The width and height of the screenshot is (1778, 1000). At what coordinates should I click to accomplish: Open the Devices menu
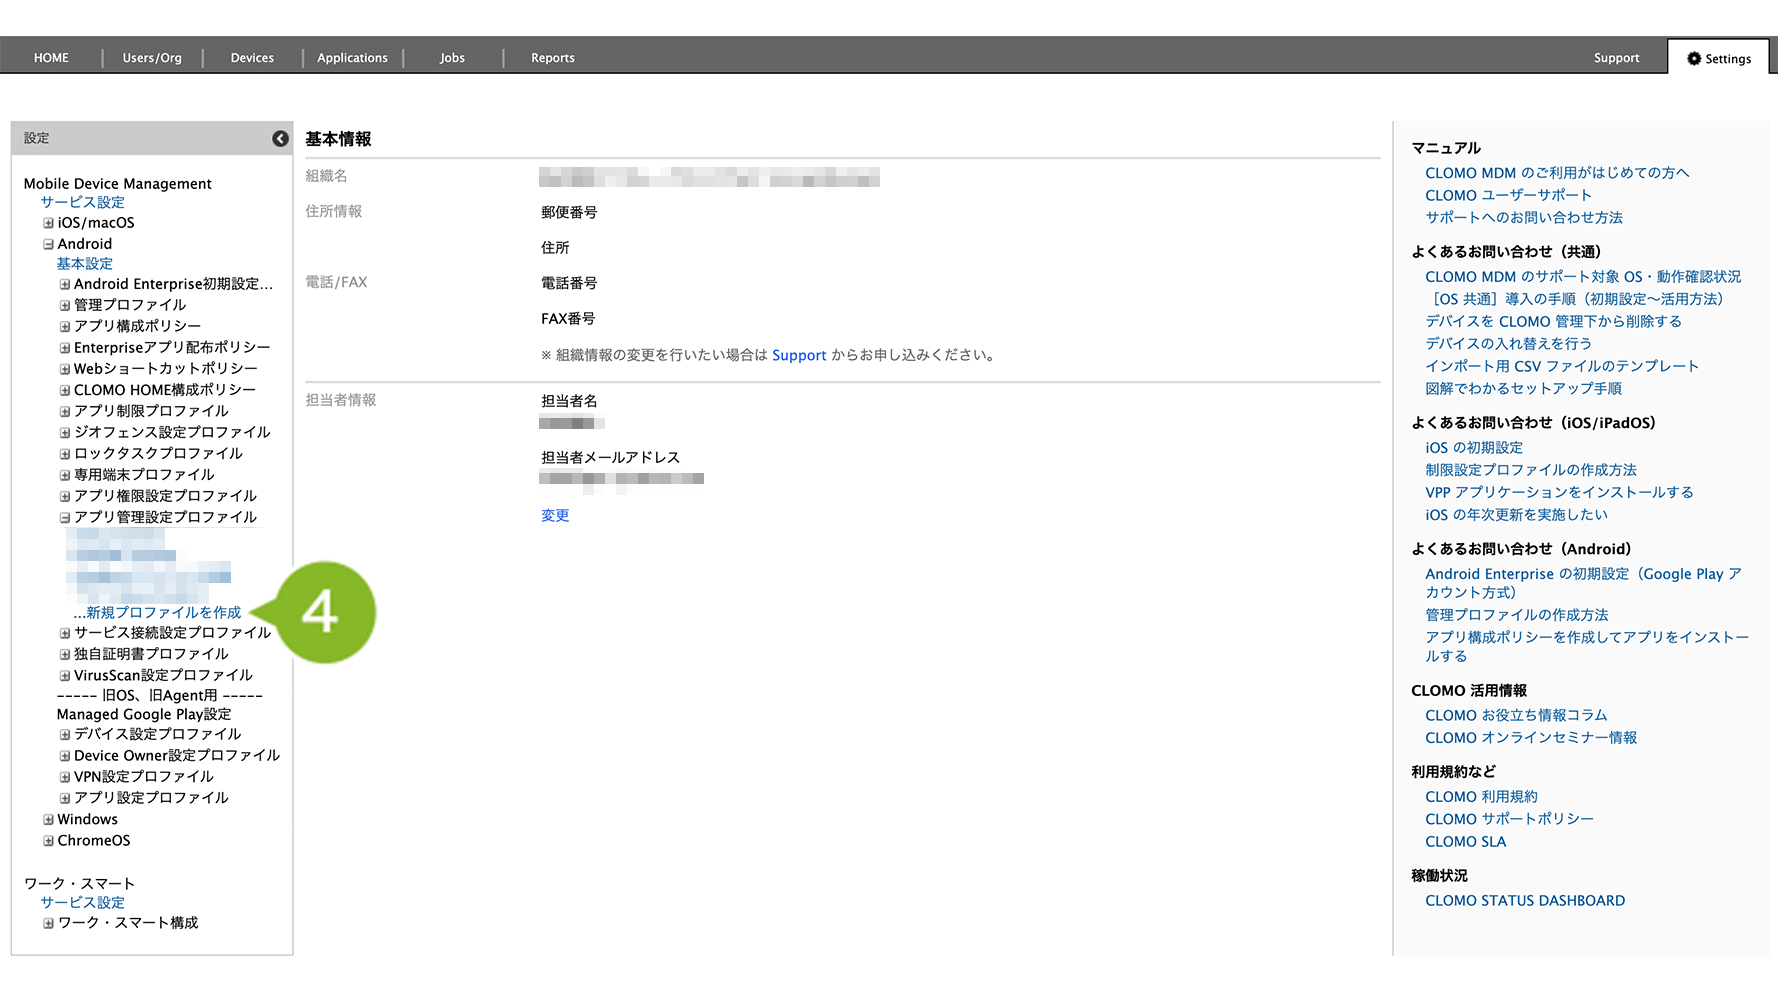pos(252,58)
